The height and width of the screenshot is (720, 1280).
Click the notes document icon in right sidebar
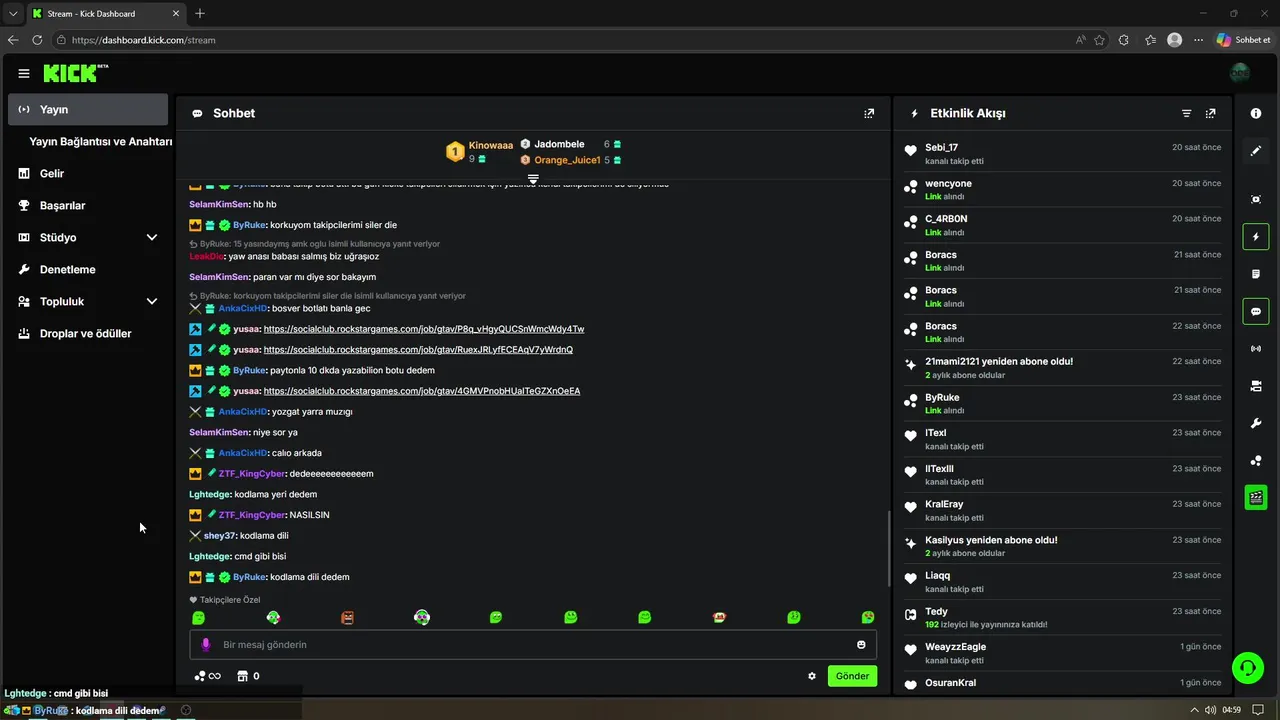1256,274
